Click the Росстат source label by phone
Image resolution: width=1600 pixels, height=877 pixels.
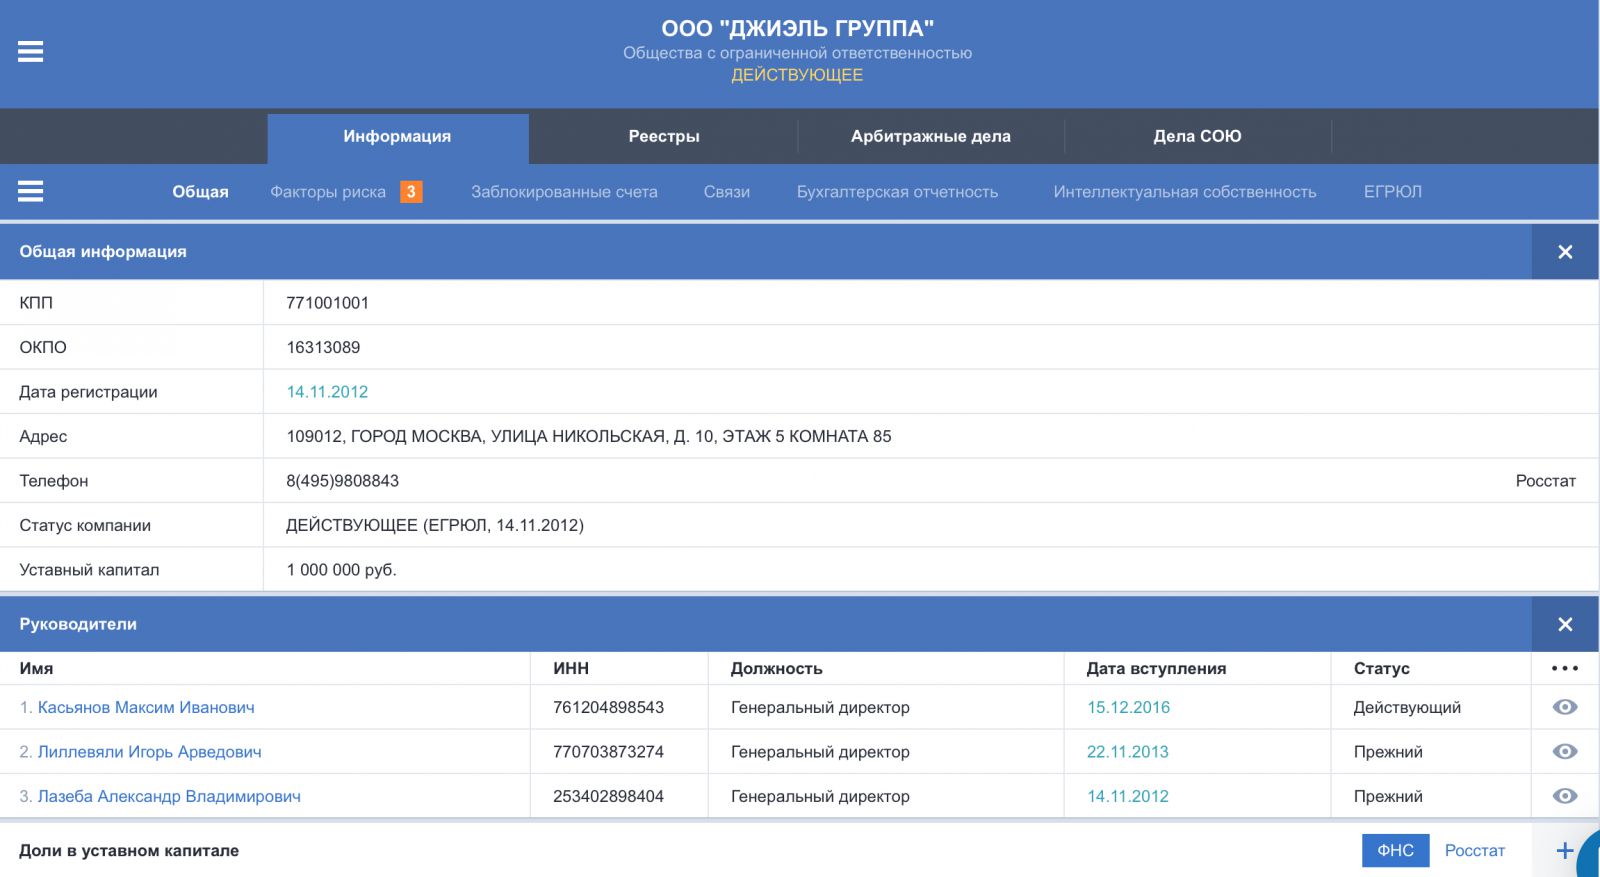coord(1546,481)
